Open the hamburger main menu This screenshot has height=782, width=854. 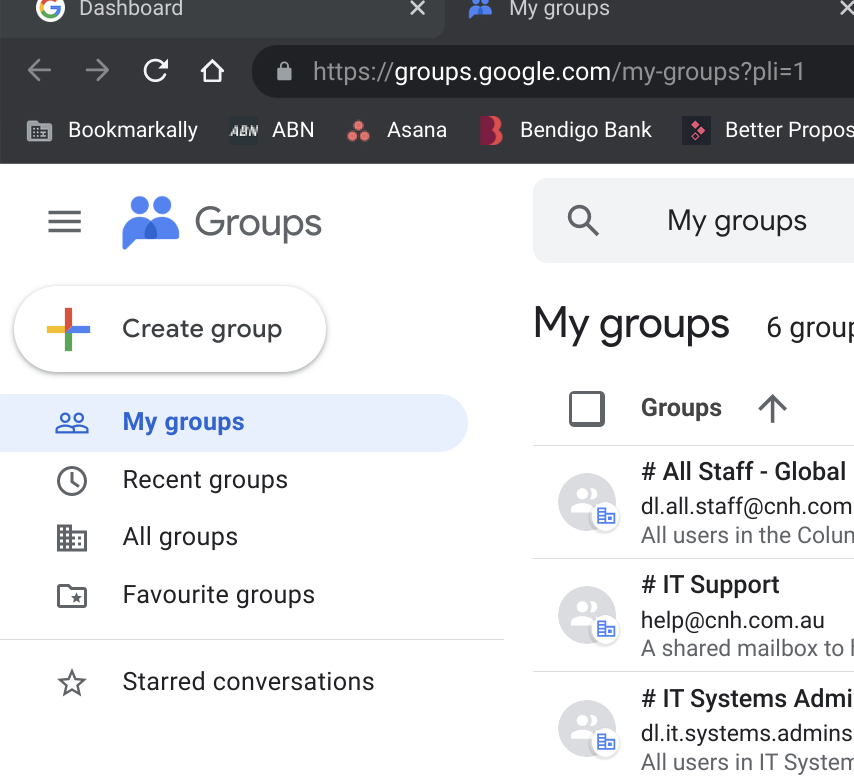pyautogui.click(x=65, y=222)
